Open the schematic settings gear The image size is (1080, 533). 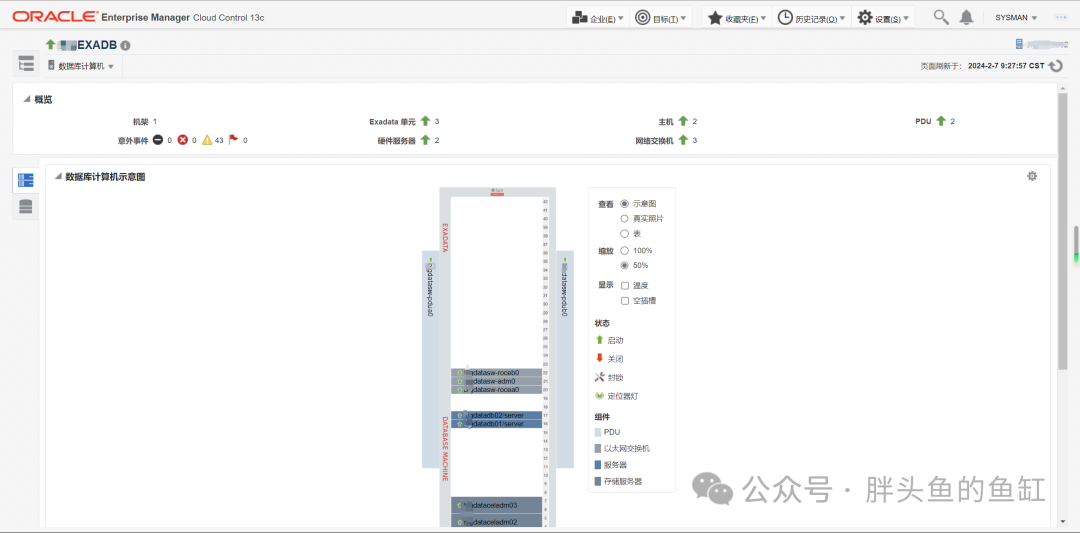point(1032,176)
